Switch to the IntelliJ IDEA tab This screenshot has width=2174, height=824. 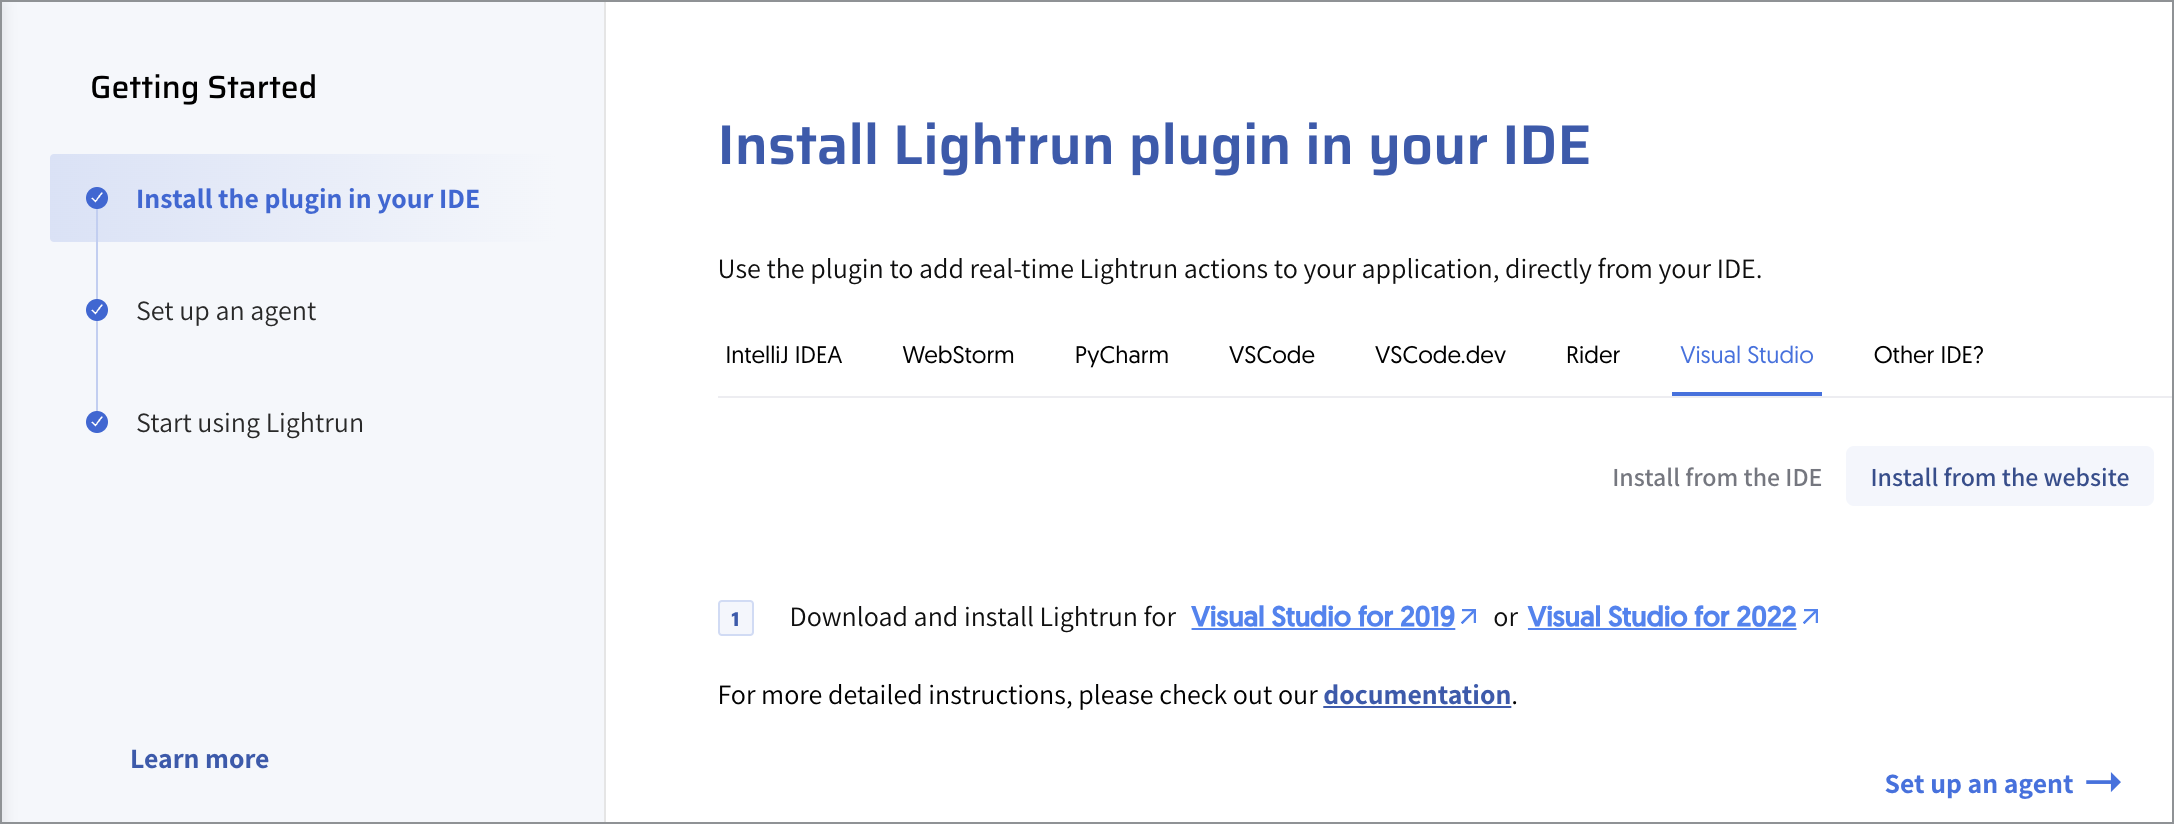783,356
